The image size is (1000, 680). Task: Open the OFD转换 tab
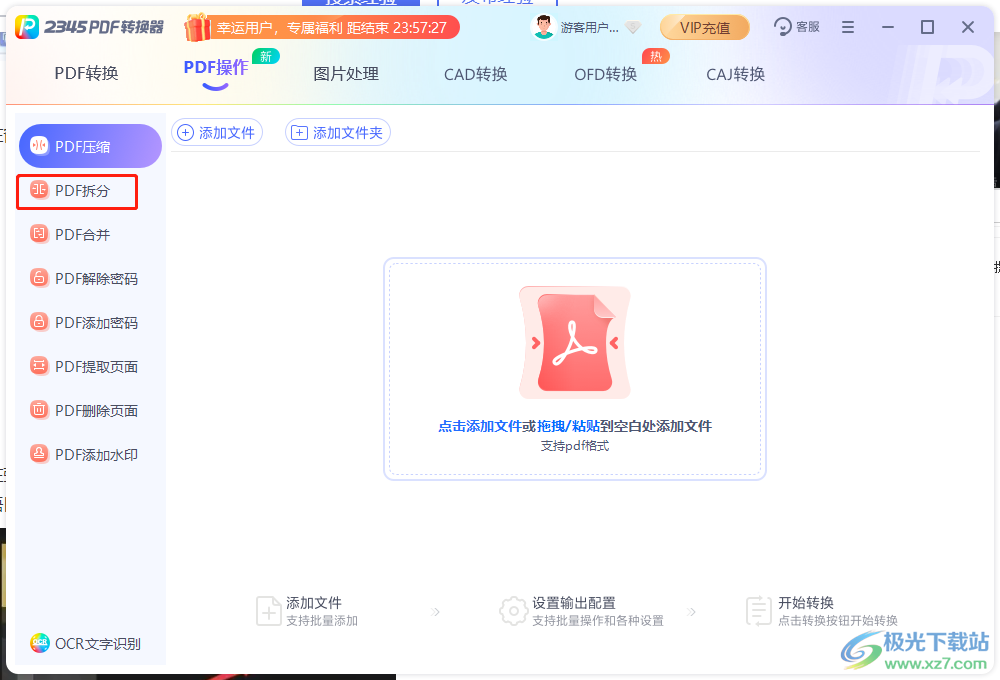[606, 74]
